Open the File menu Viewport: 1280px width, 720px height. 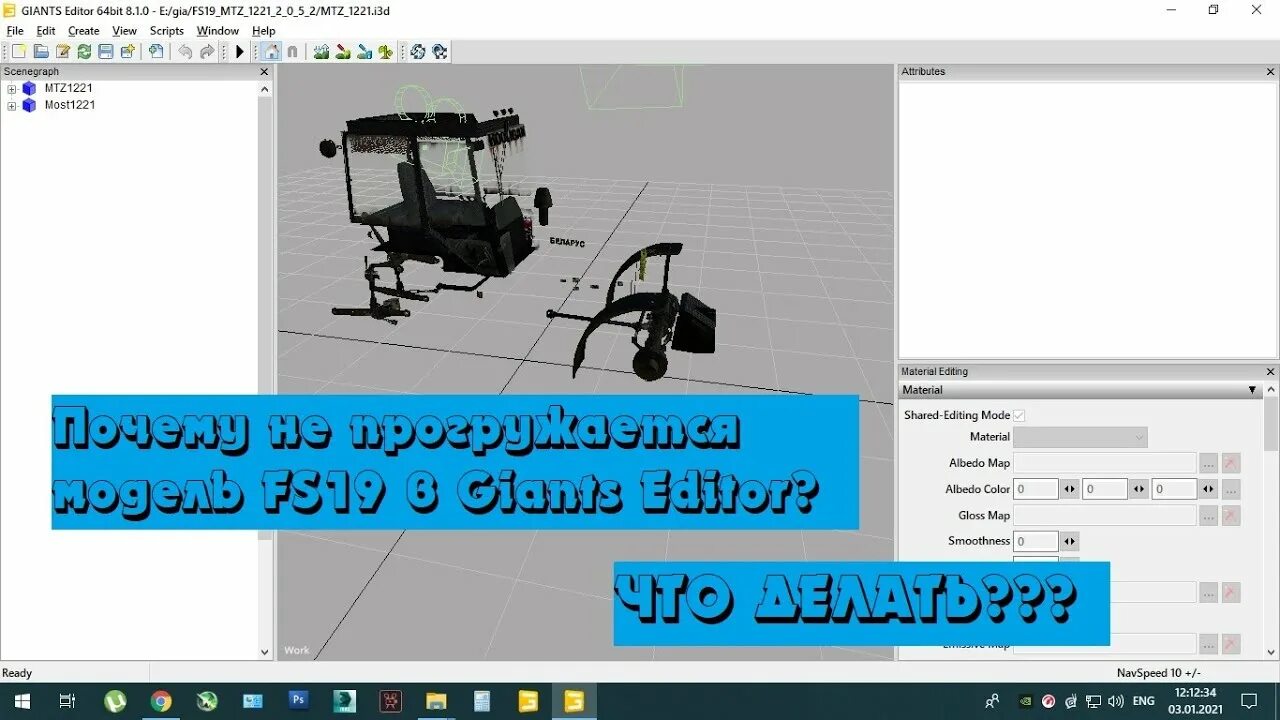tap(15, 31)
